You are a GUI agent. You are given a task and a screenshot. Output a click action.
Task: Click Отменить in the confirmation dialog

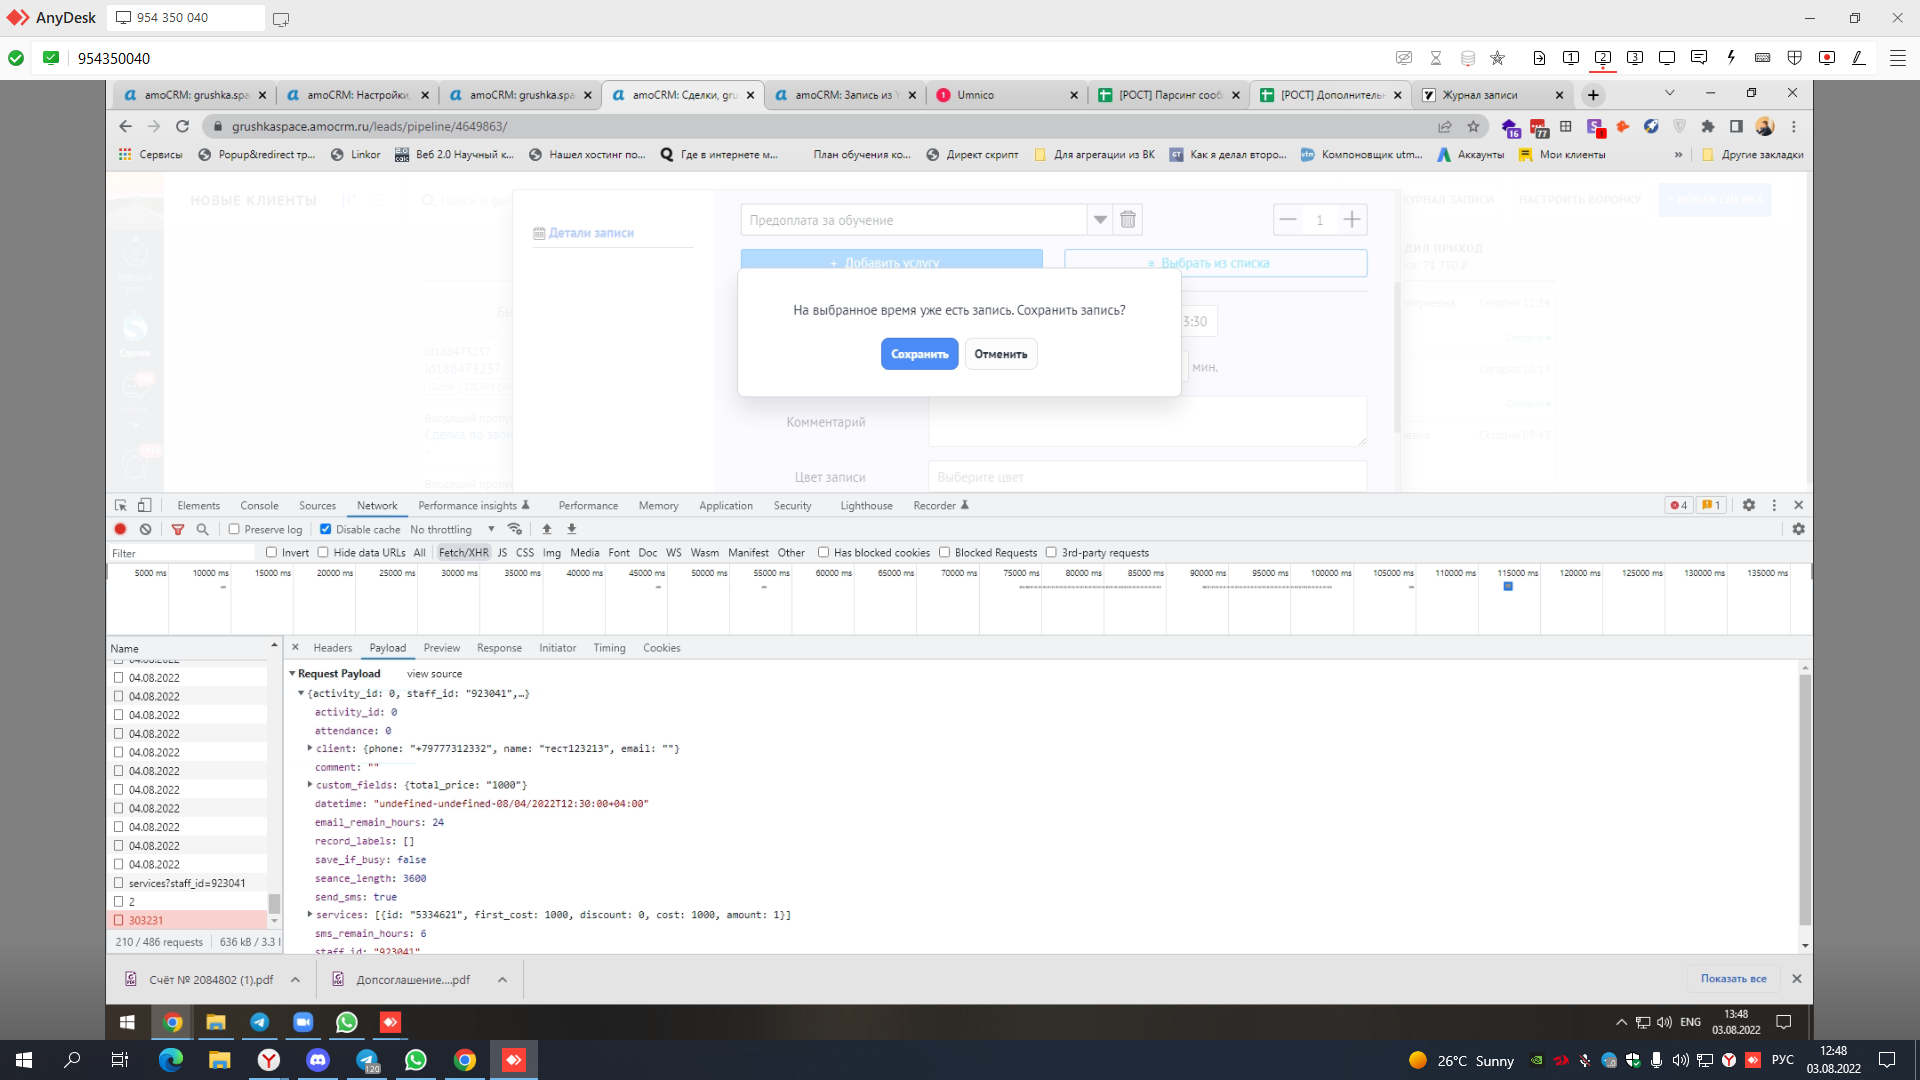pyautogui.click(x=1001, y=354)
